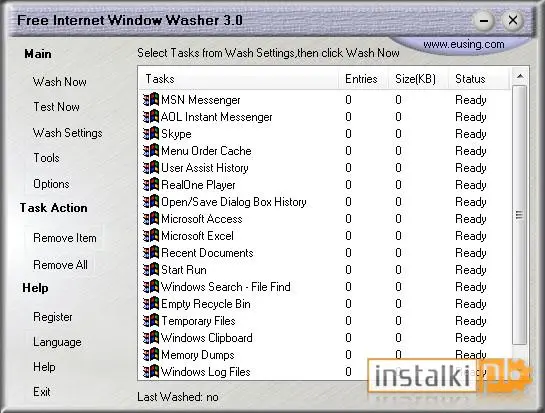Select the AOL Instant Messenger task name
The image size is (545, 413).
[x=217, y=117]
